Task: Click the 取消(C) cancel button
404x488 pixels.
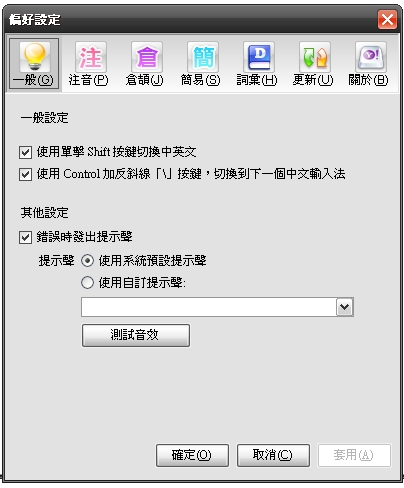Action: (273, 455)
